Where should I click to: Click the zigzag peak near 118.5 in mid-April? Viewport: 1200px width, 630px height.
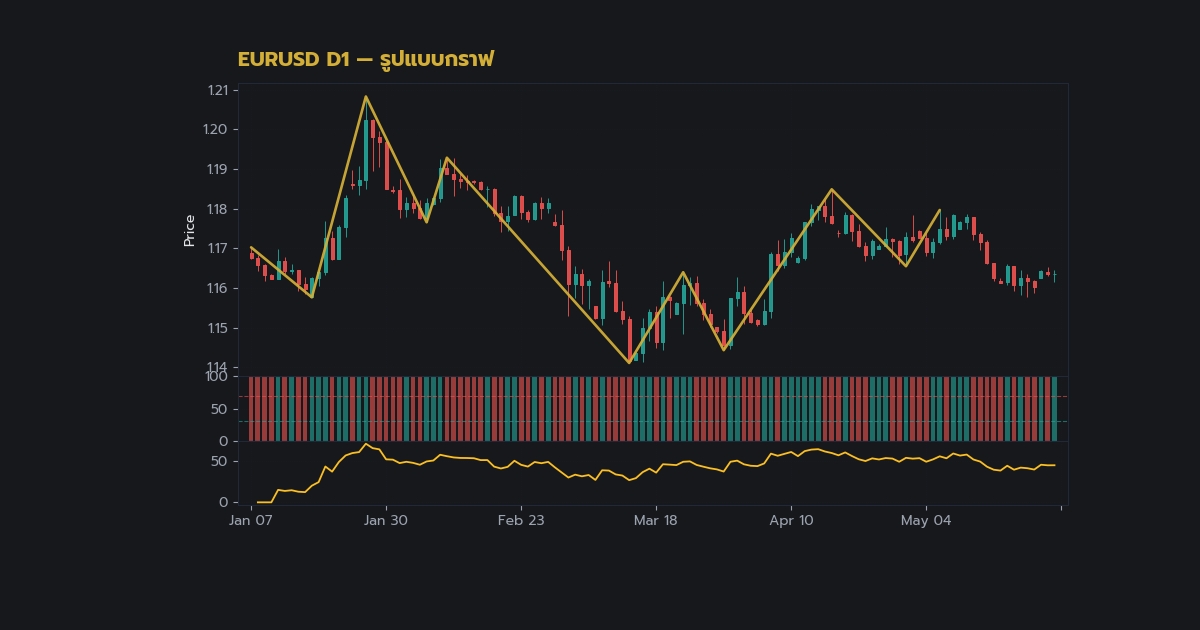click(831, 189)
